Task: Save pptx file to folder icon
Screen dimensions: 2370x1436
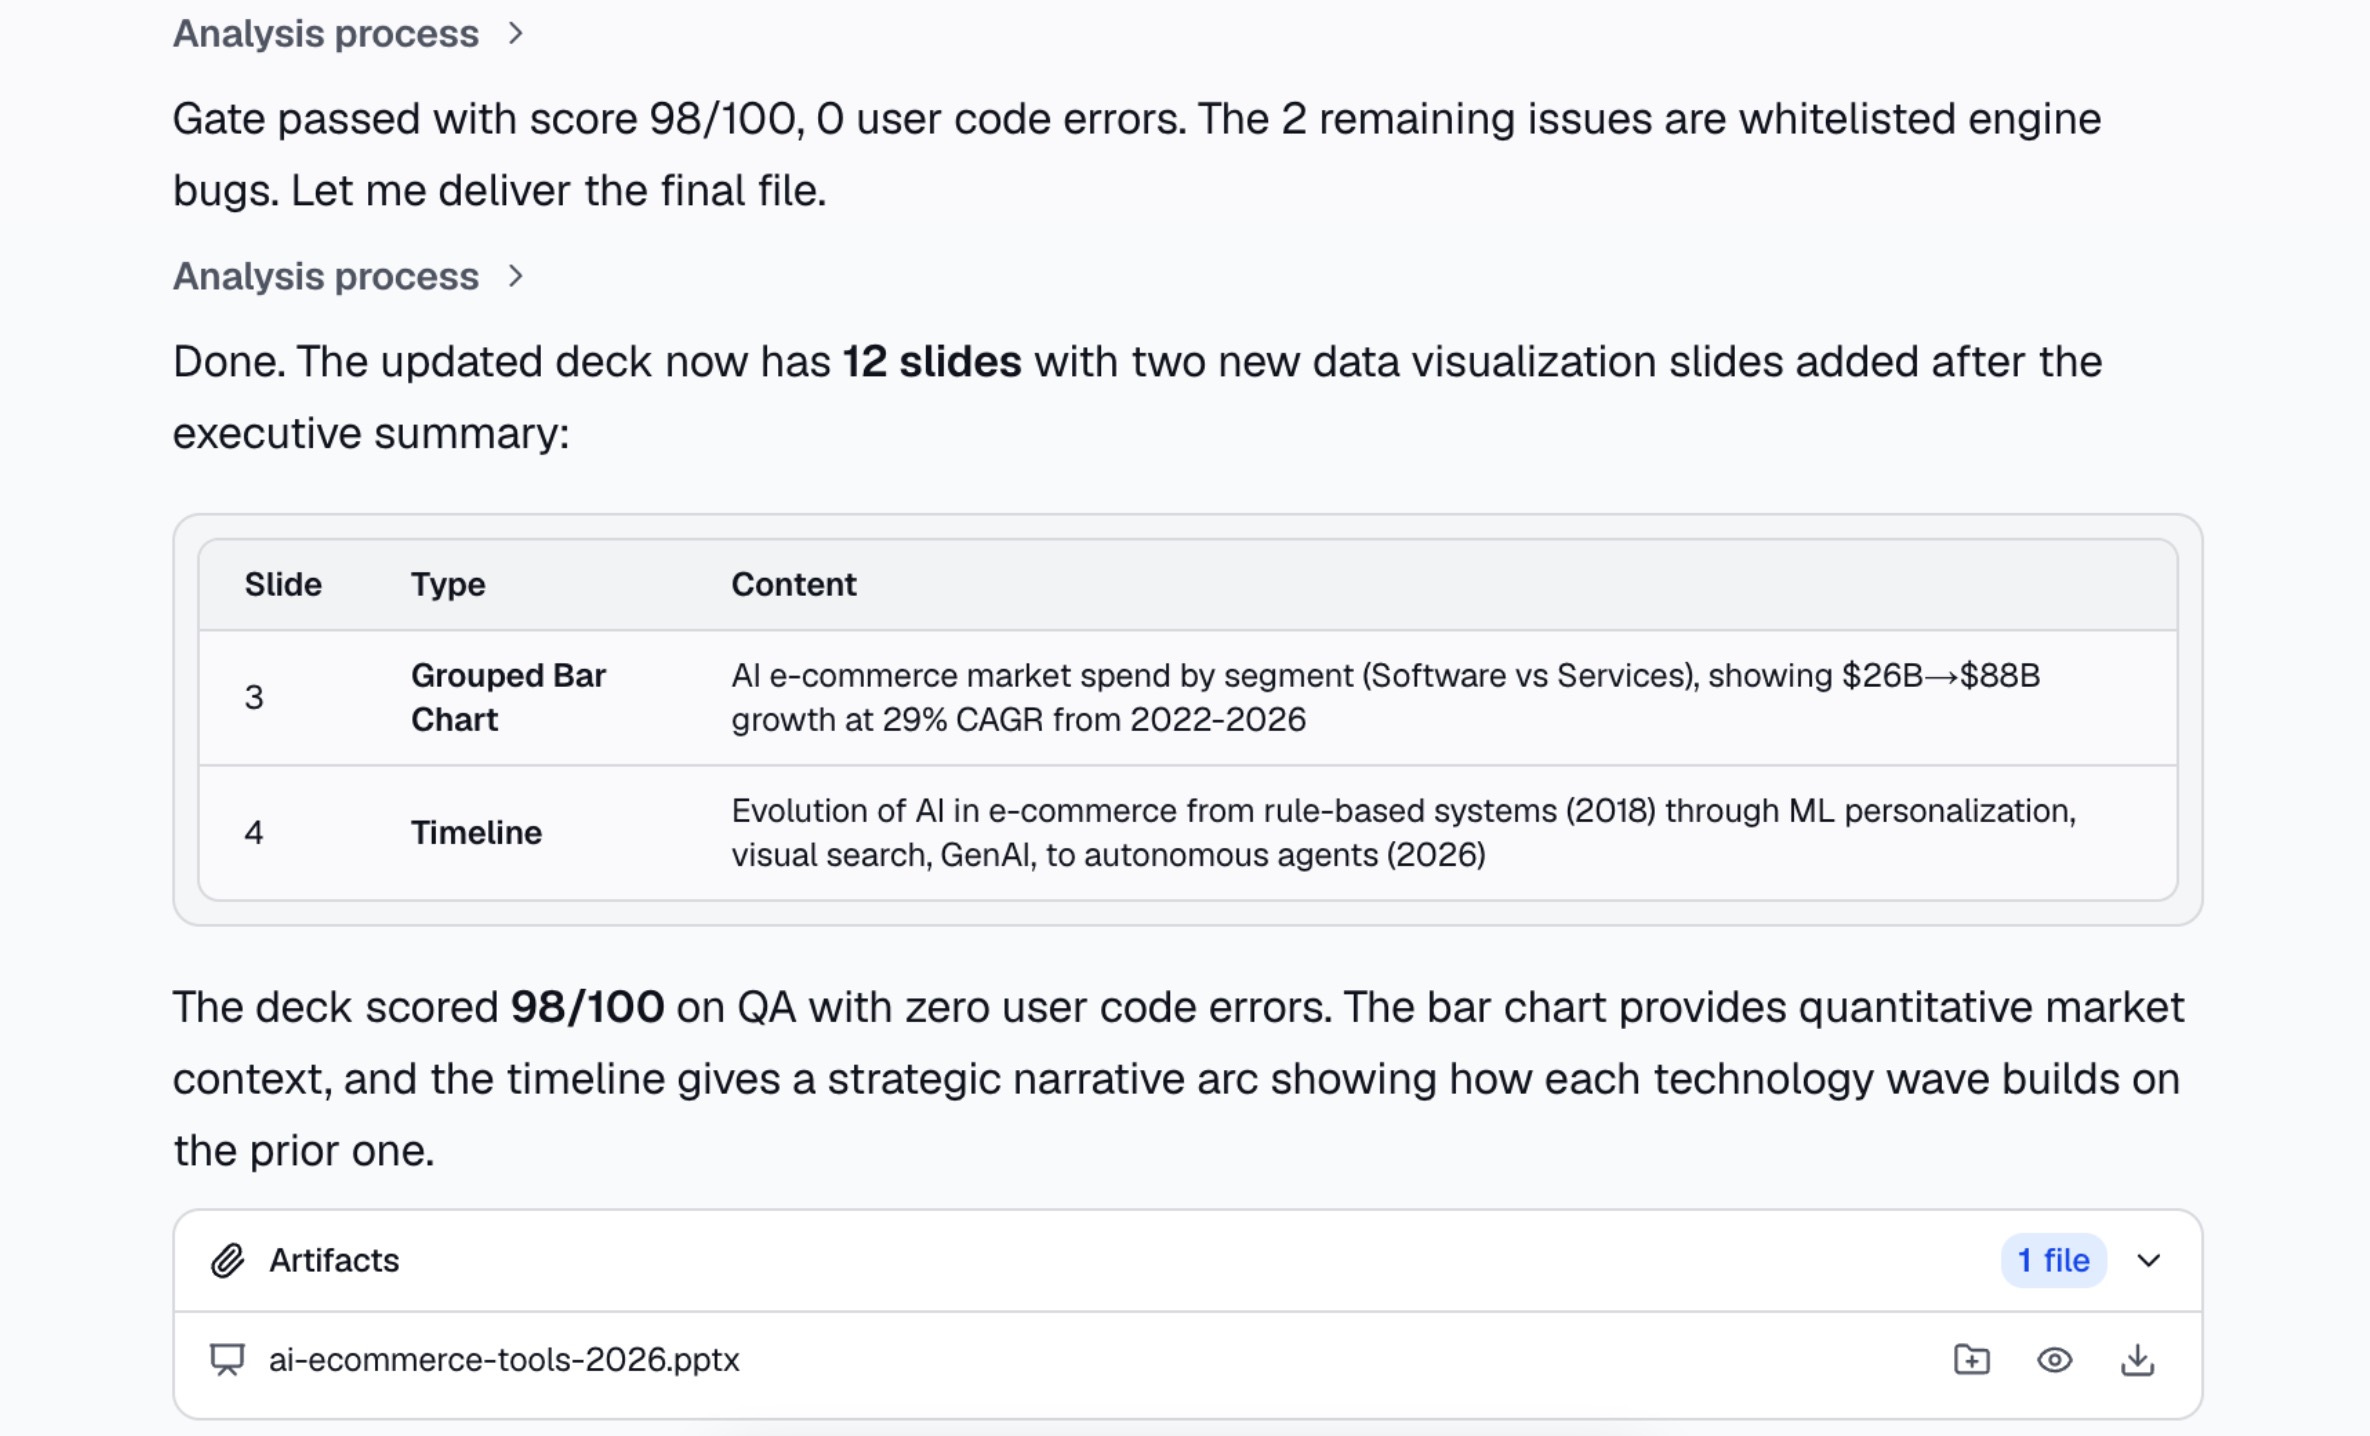Action: tap(1972, 1360)
